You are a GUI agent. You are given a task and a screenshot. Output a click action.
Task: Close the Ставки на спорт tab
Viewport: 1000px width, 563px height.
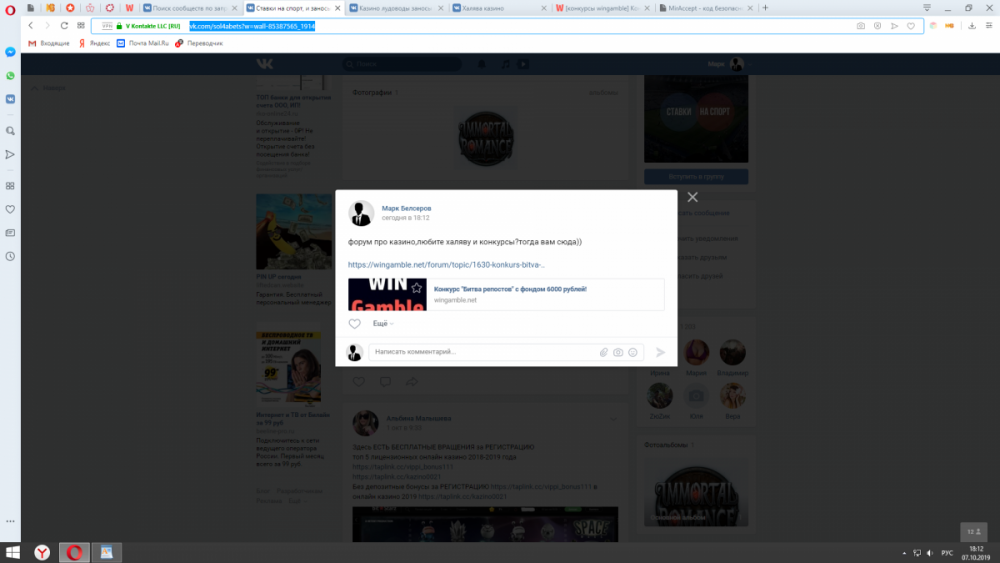(338, 8)
